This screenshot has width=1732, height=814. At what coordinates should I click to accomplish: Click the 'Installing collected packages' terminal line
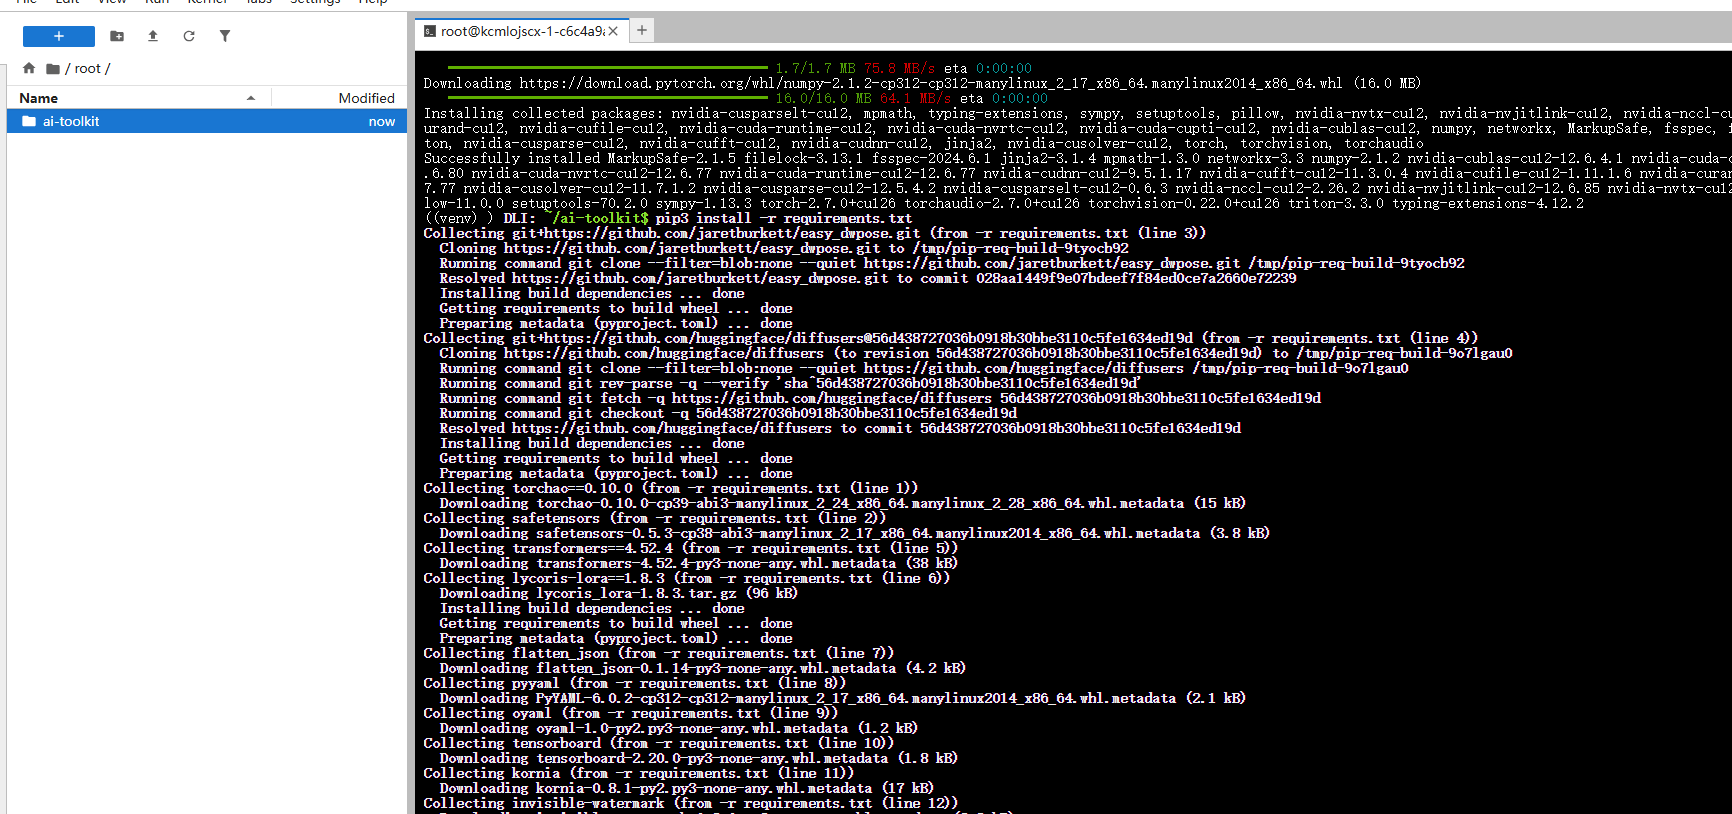pos(1077,113)
